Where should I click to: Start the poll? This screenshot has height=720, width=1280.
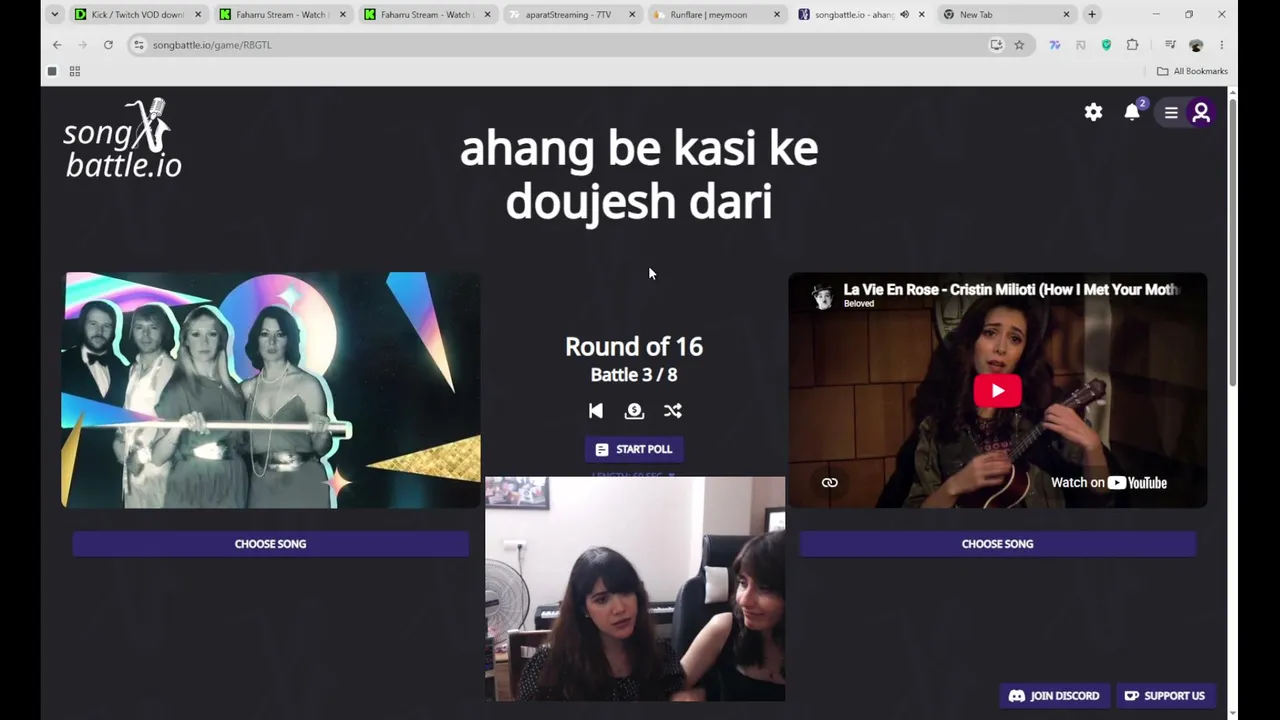click(x=634, y=449)
